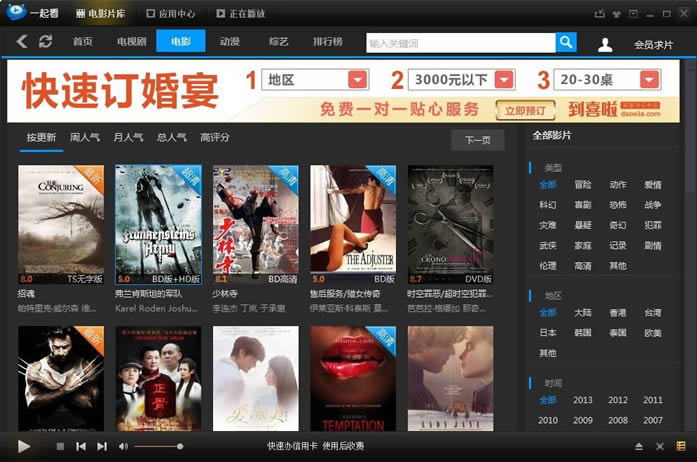
Task: Sort by 高评分 tab
Action: point(215,137)
